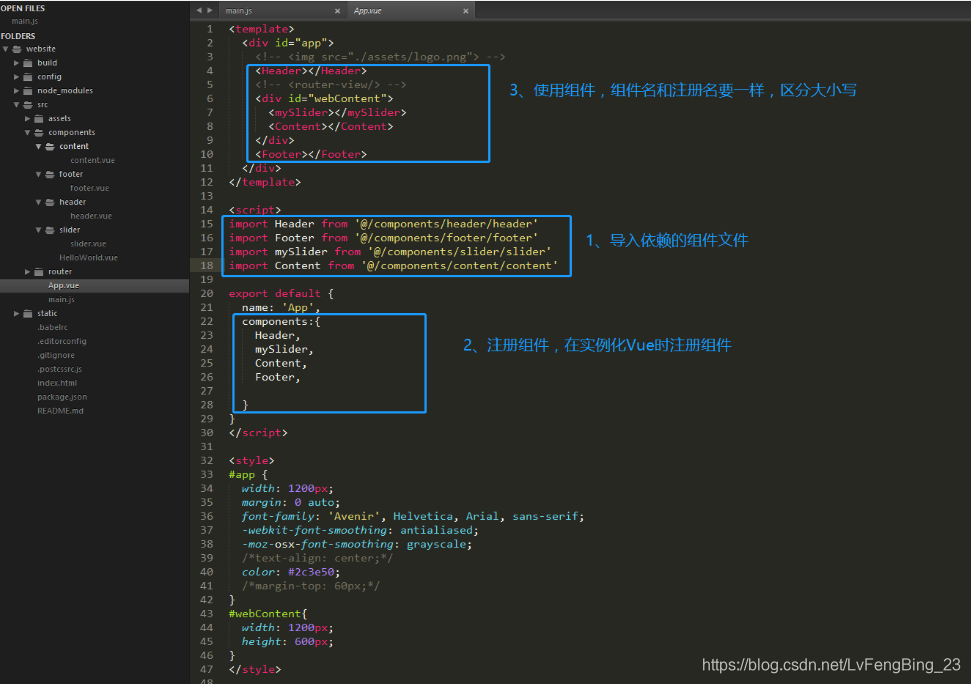Click the components folder icon
The height and width of the screenshot is (684, 971).
(x=39, y=132)
